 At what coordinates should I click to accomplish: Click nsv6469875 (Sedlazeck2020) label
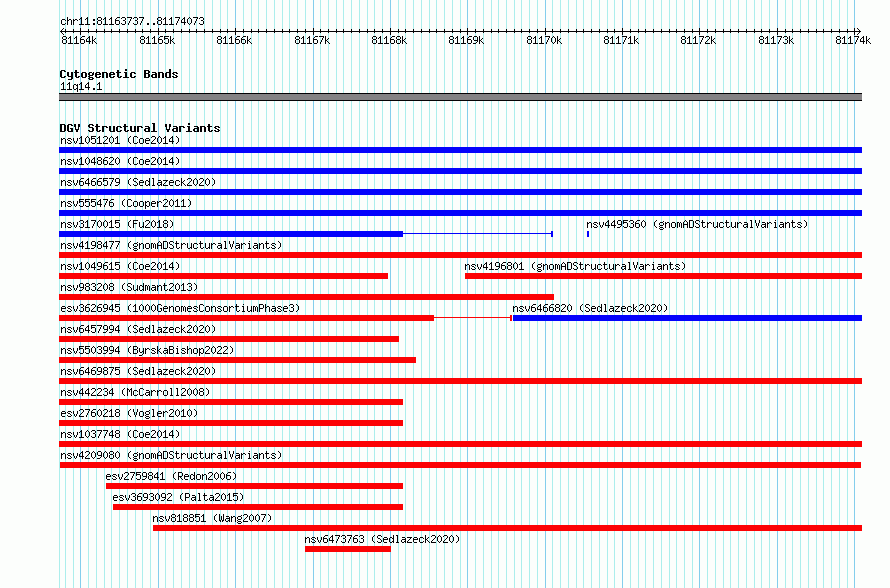(x=138, y=371)
